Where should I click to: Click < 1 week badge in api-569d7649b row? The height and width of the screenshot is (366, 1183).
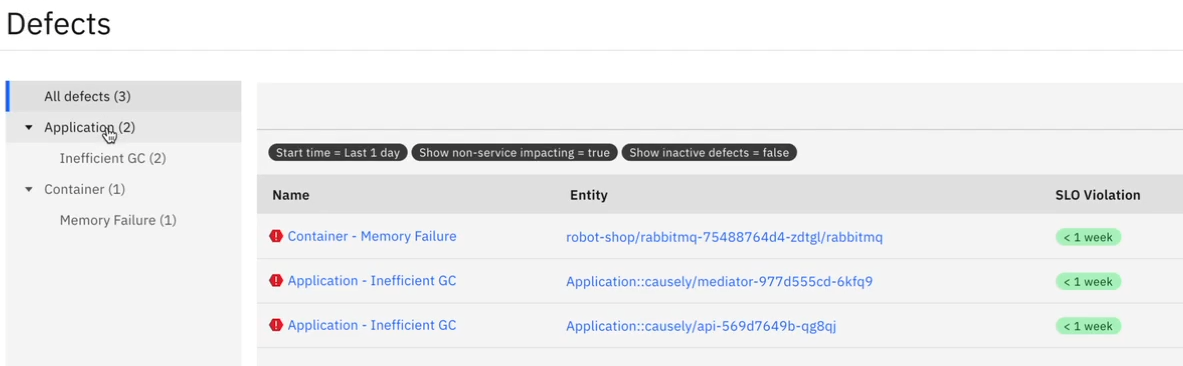pos(1088,326)
